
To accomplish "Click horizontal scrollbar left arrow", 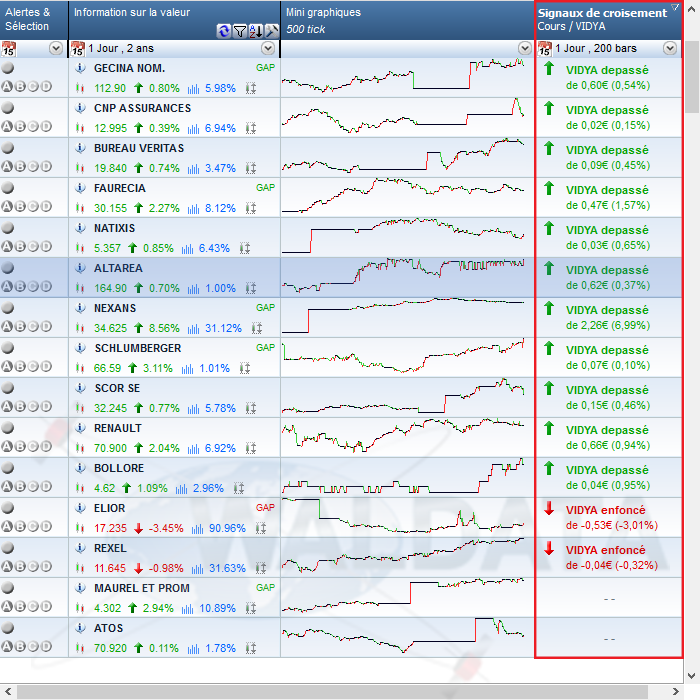I will pos(8,691).
